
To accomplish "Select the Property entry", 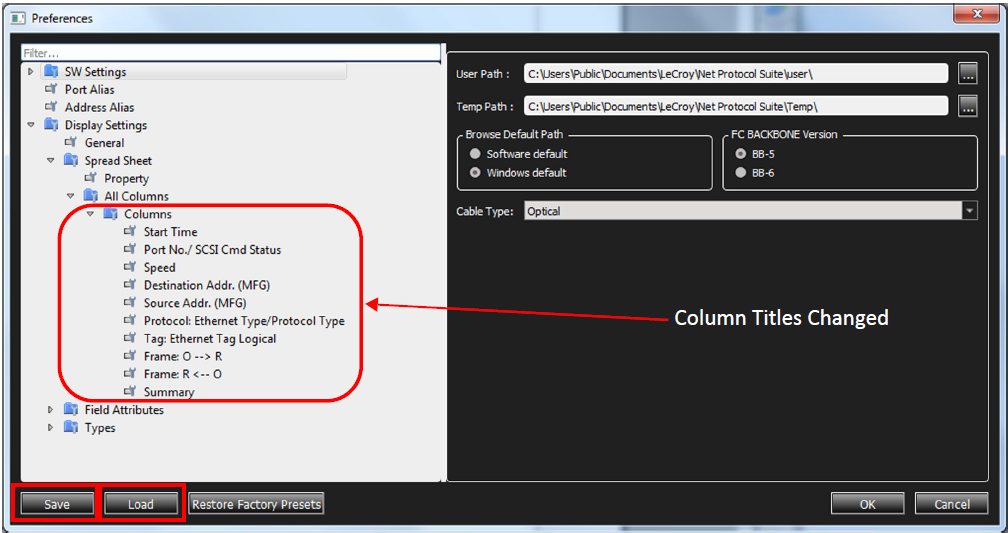I will point(126,179).
